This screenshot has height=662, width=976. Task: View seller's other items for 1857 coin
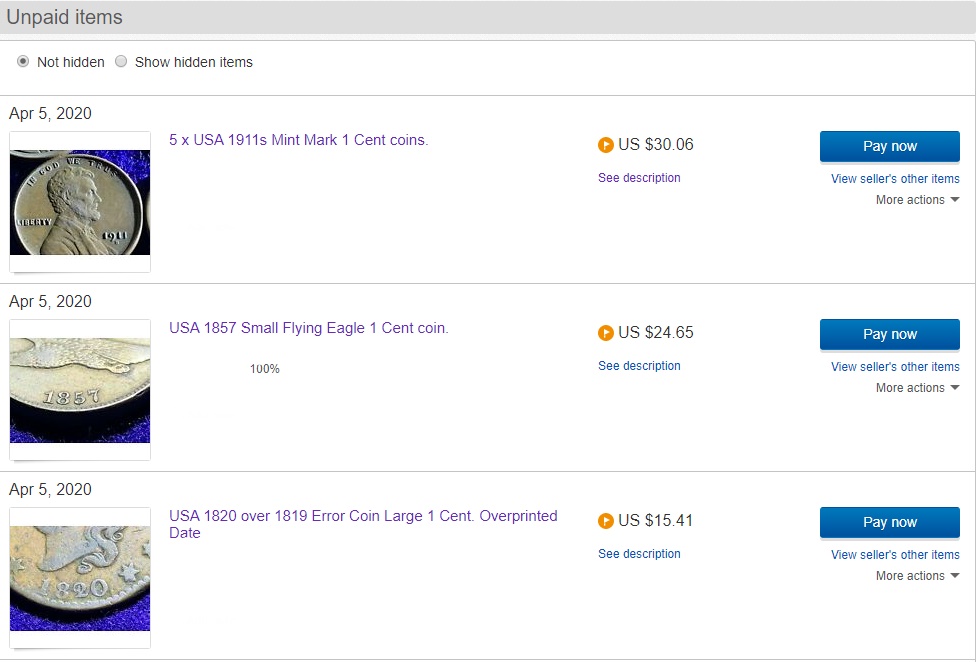click(895, 367)
